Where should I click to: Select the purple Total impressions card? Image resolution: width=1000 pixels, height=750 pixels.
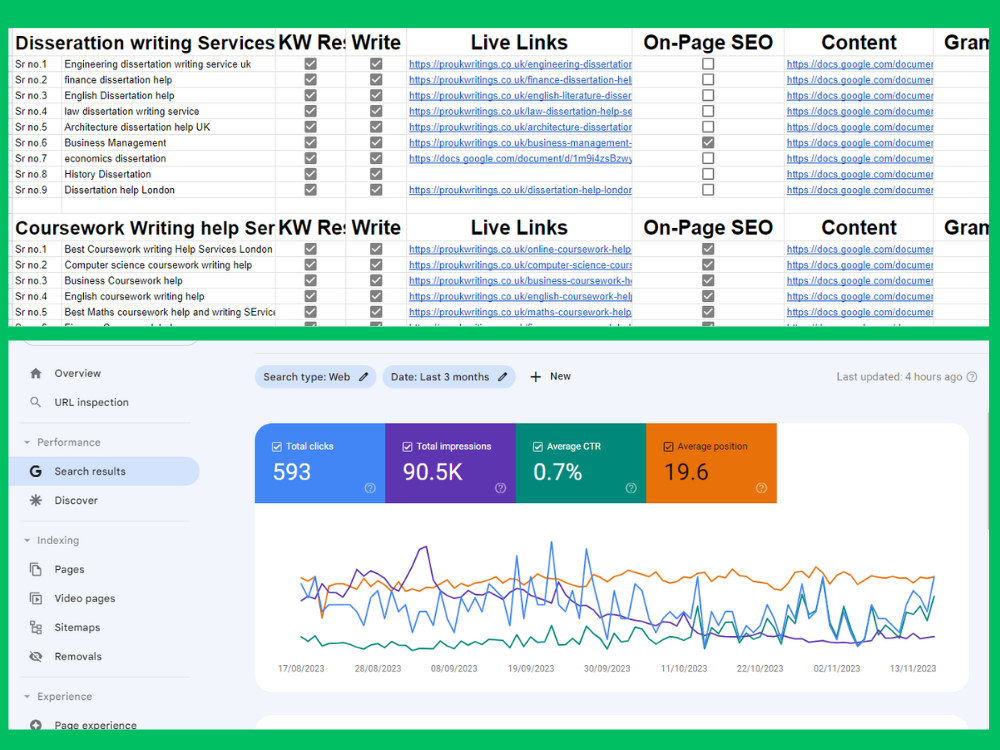[450, 463]
